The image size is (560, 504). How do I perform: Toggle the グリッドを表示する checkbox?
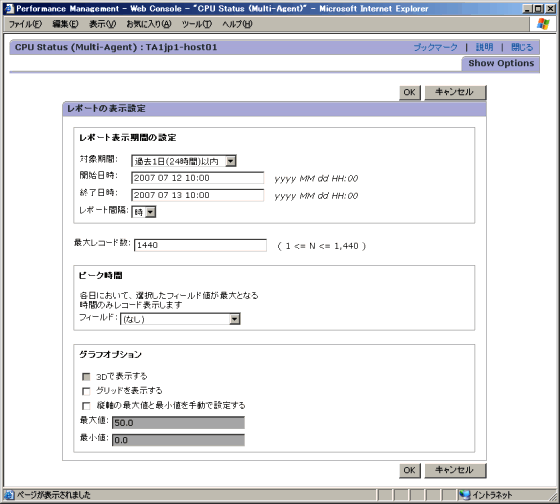tap(86, 391)
